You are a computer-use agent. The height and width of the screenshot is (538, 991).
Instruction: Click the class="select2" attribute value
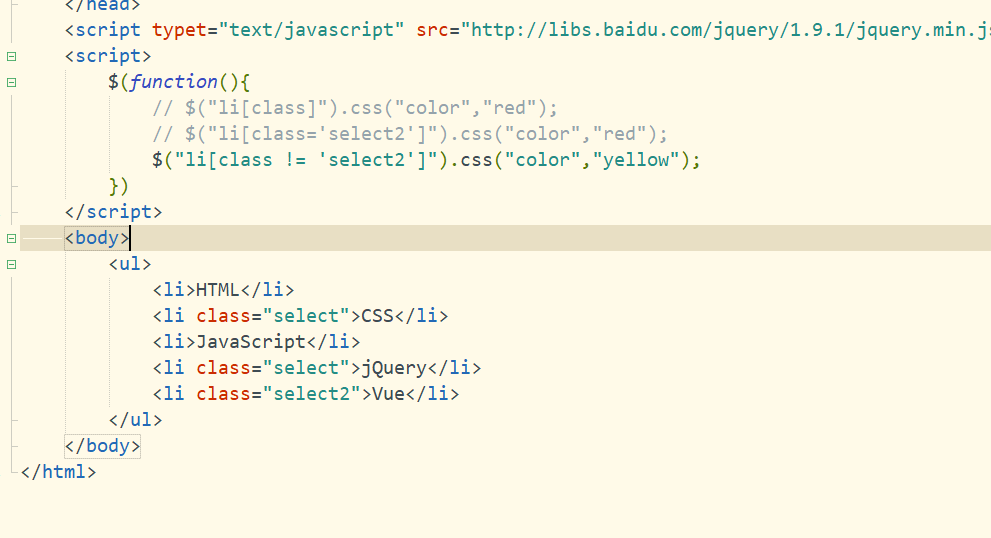(x=311, y=394)
